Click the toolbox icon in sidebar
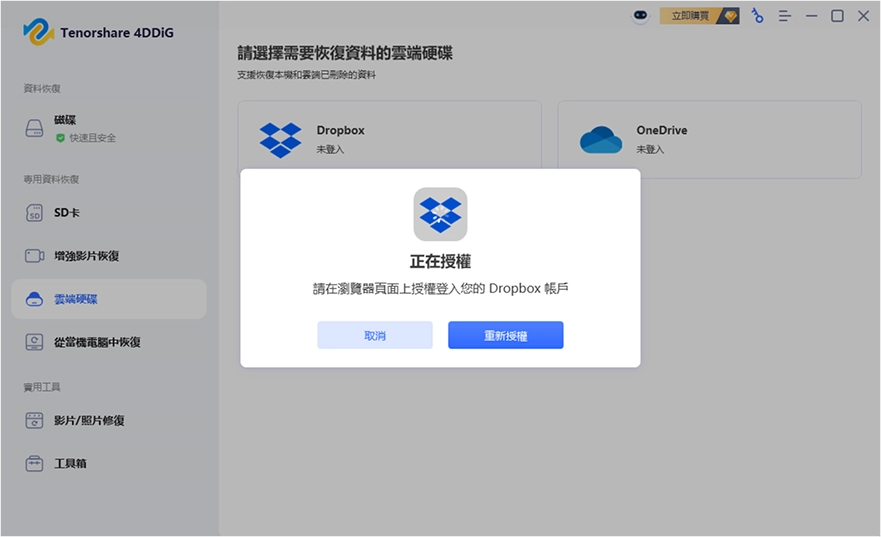The width and height of the screenshot is (881, 537). point(34,463)
